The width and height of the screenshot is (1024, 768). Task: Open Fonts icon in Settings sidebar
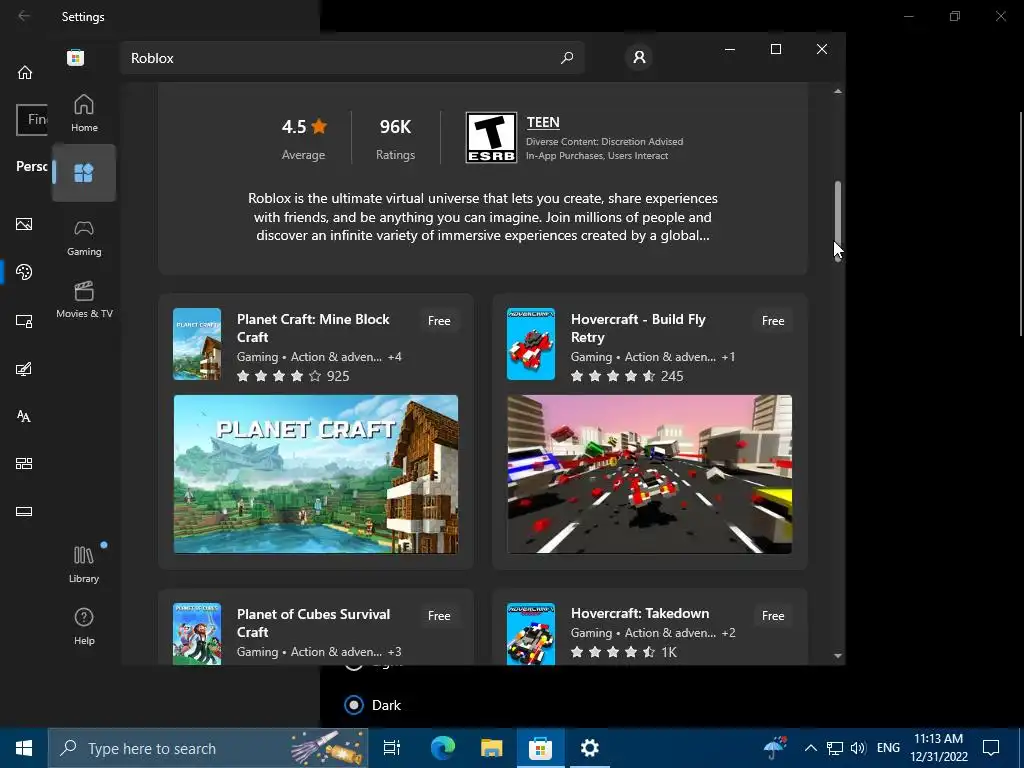click(x=24, y=416)
